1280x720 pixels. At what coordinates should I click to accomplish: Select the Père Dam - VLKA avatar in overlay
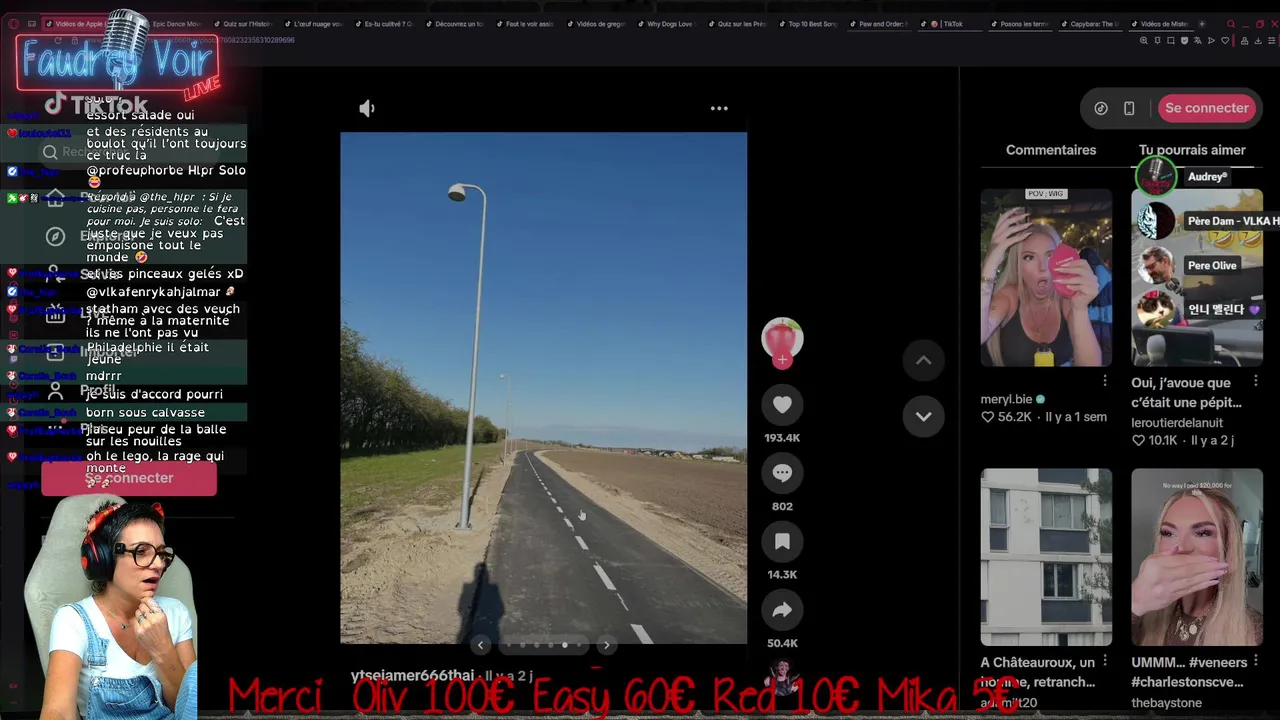click(1156, 221)
